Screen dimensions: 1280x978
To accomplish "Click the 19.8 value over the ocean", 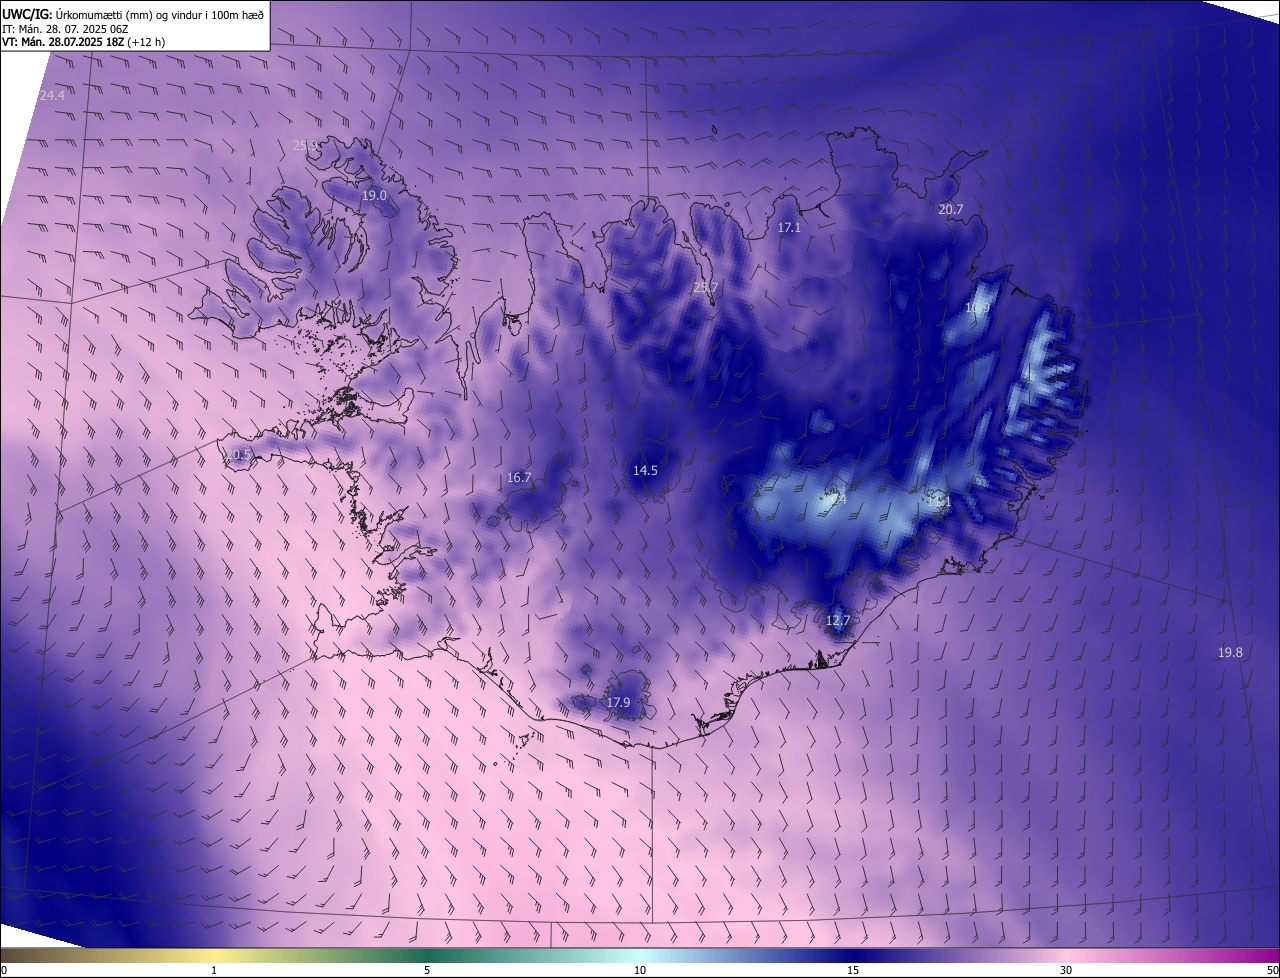I will coord(1230,653).
